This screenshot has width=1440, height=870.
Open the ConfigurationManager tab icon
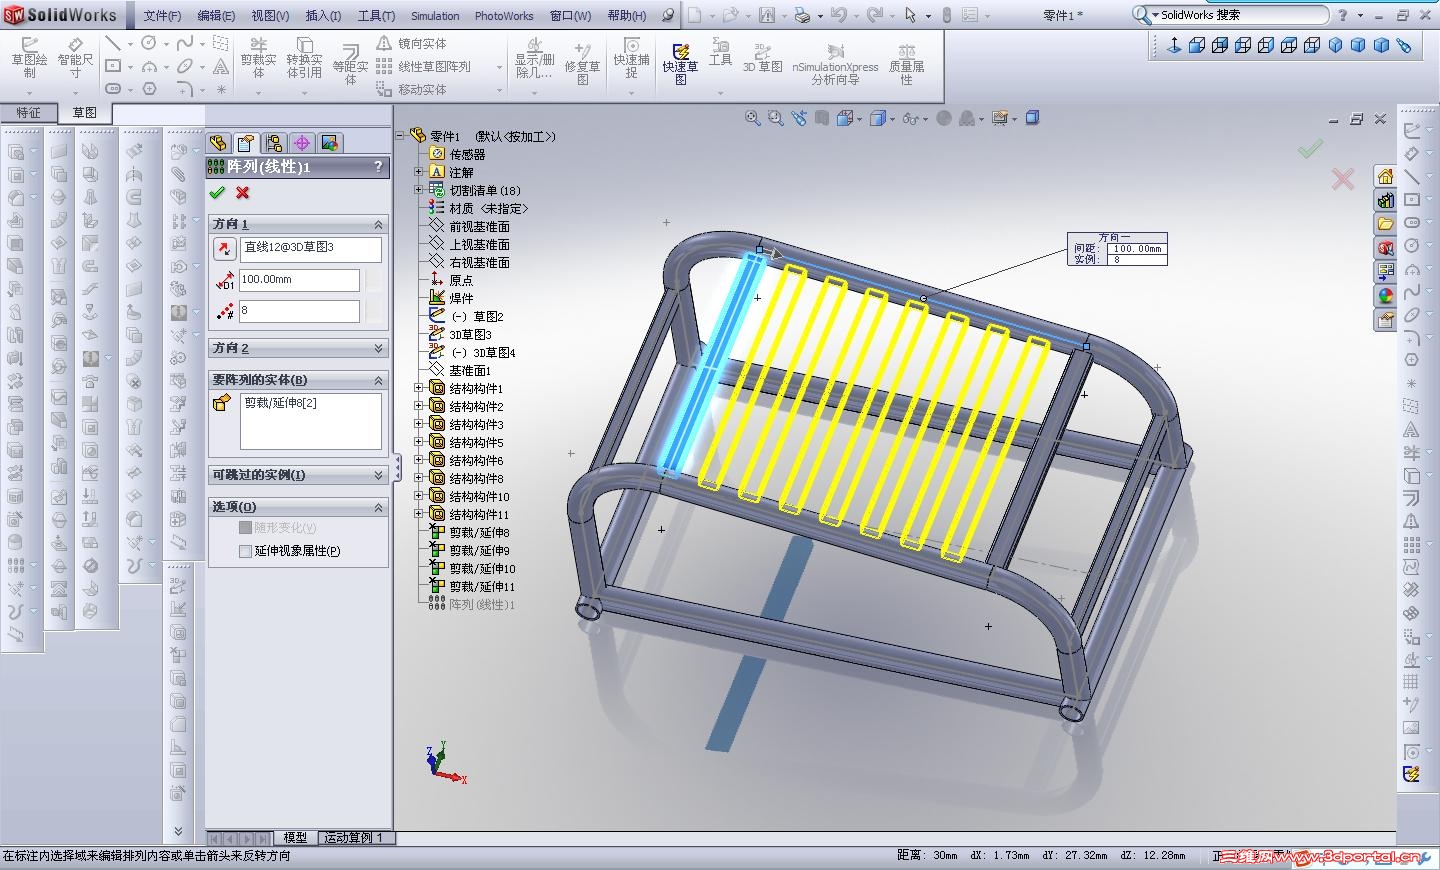pyautogui.click(x=274, y=143)
